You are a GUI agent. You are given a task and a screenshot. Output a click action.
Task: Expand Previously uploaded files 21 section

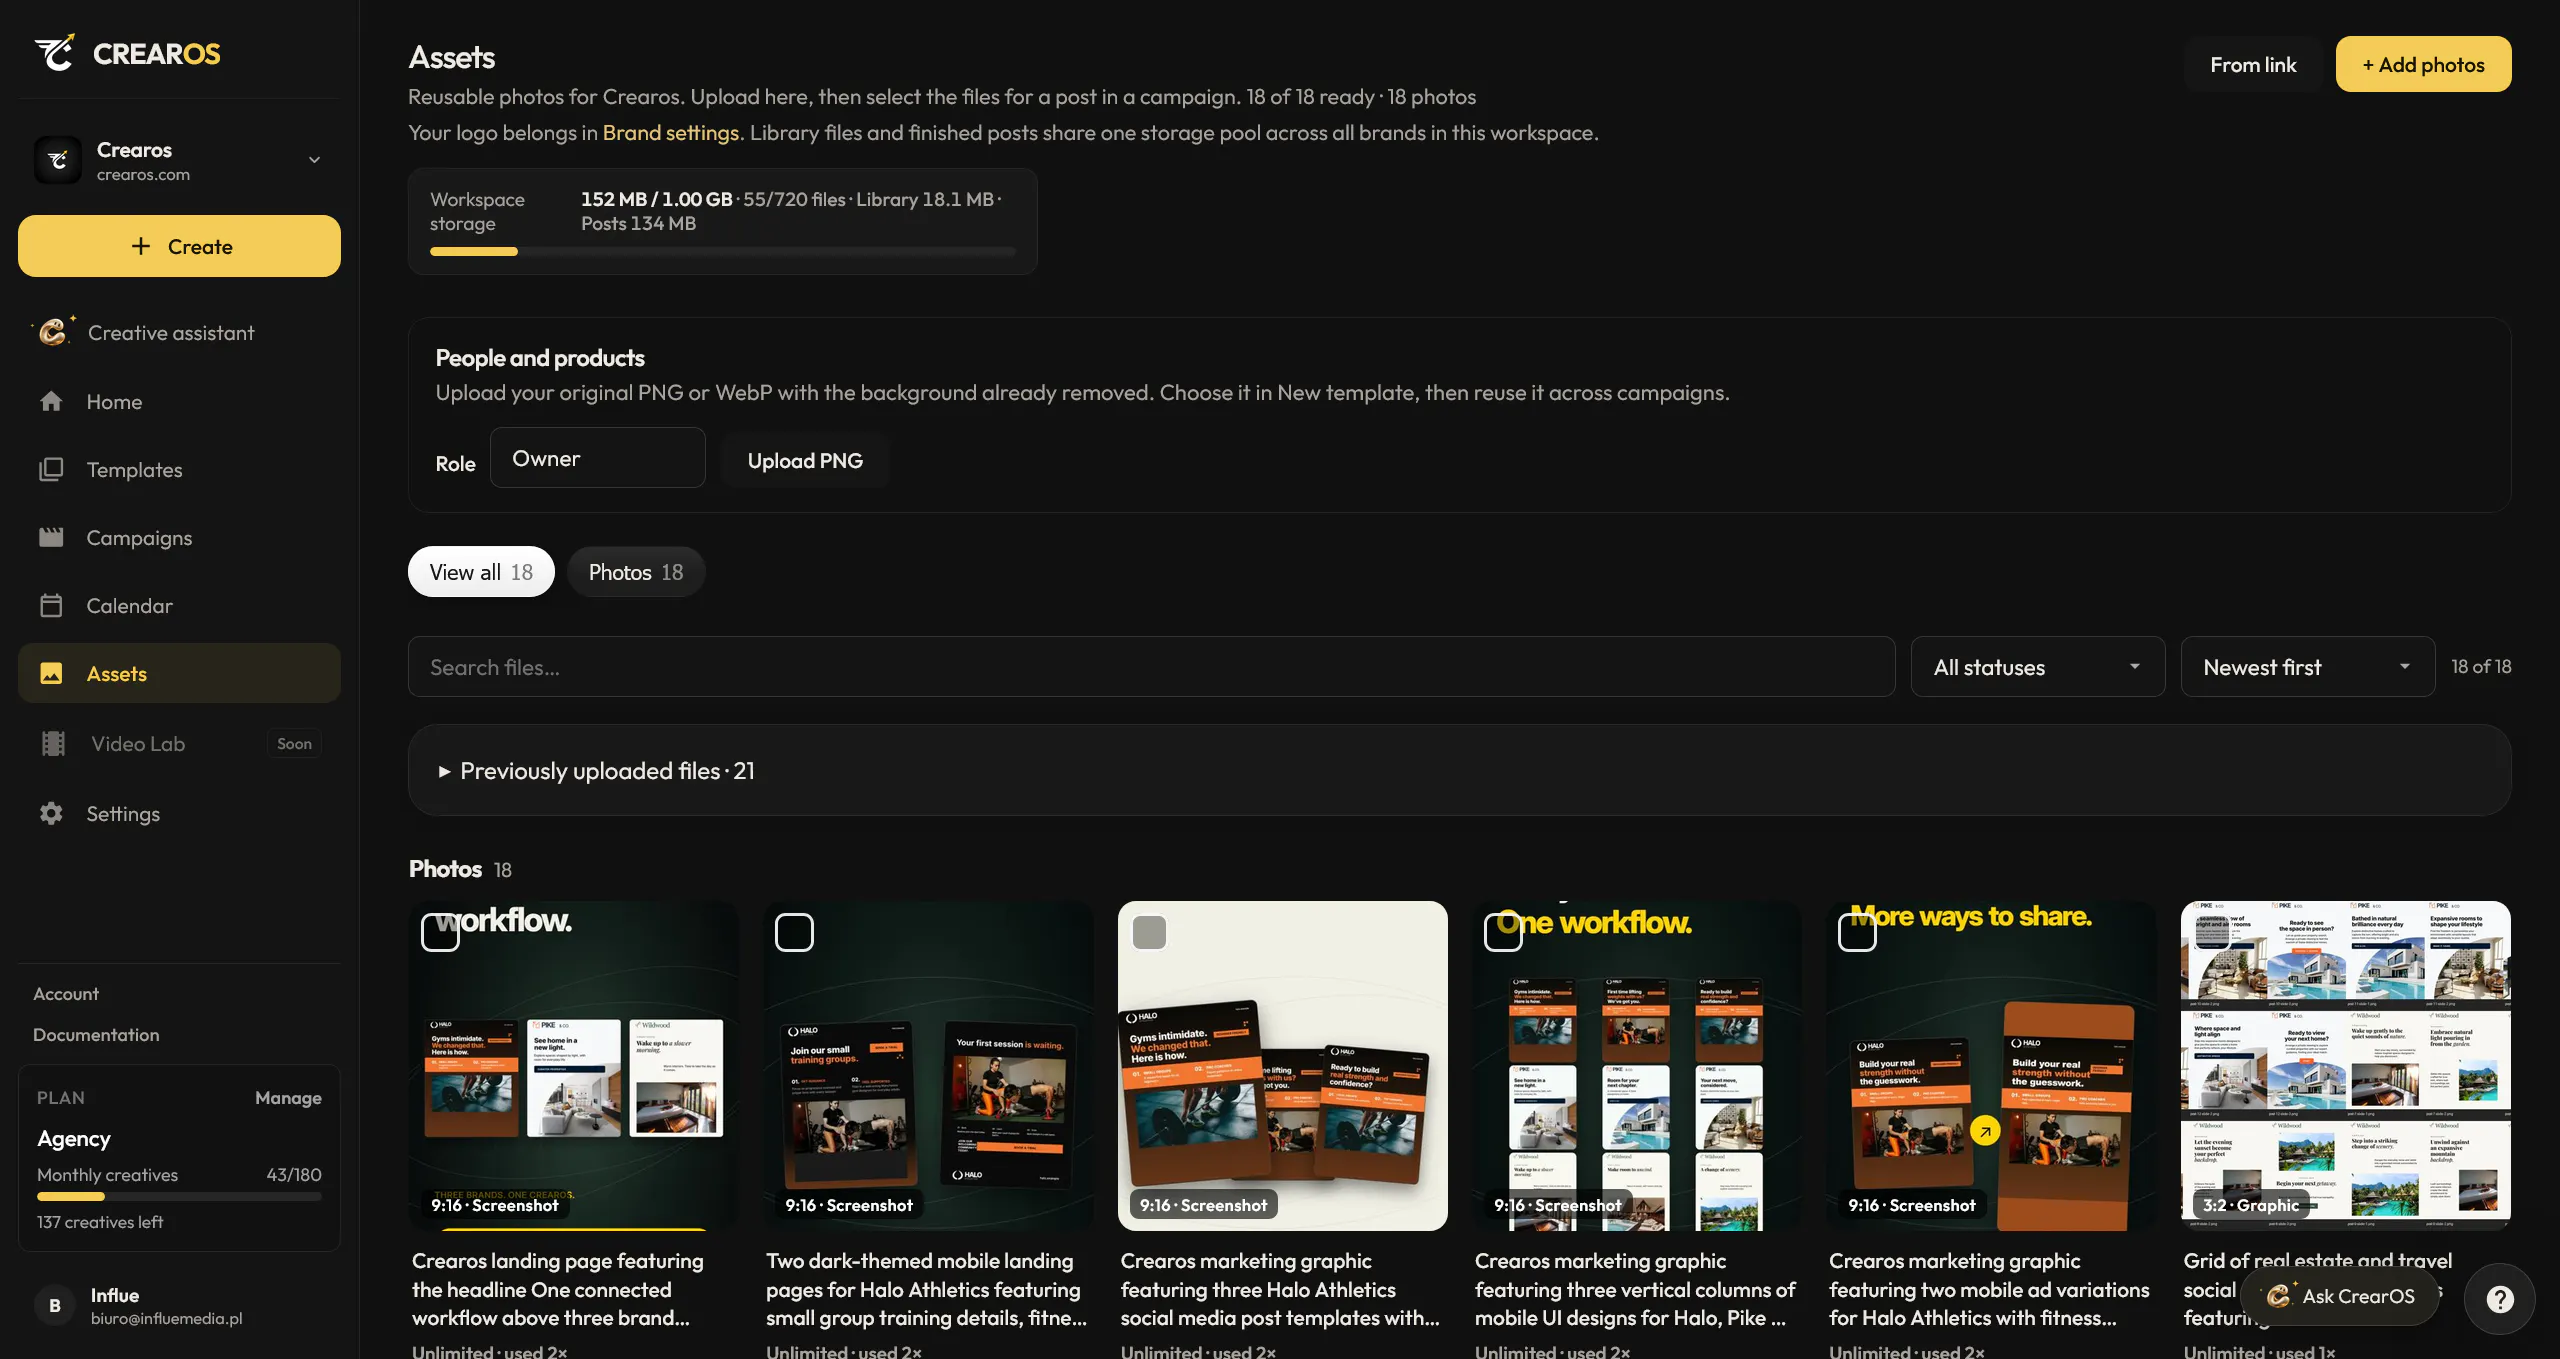[x=1459, y=770]
